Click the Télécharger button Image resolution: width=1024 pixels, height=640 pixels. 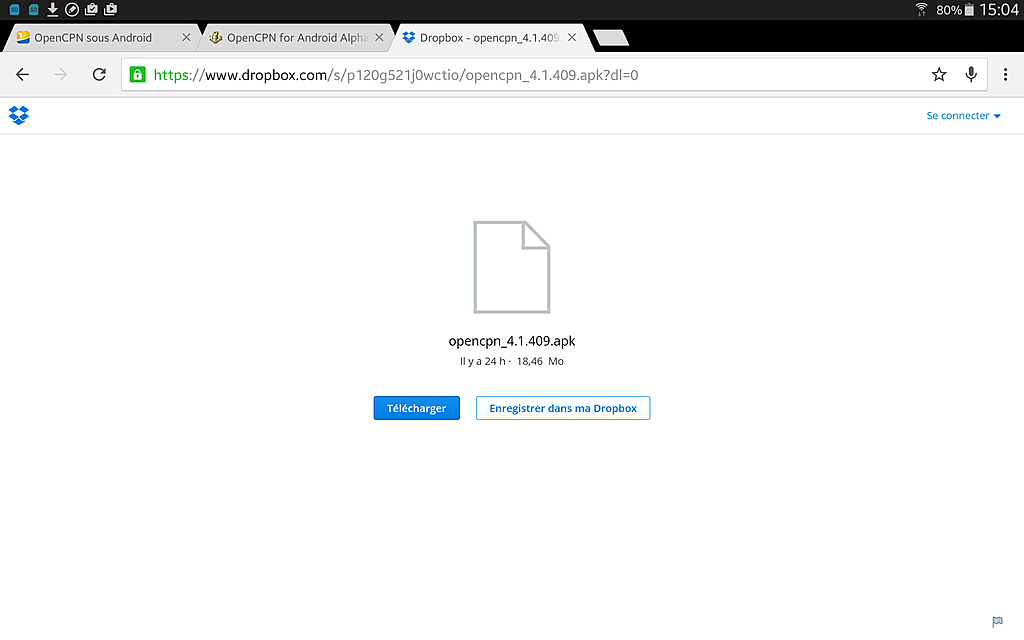(x=417, y=408)
